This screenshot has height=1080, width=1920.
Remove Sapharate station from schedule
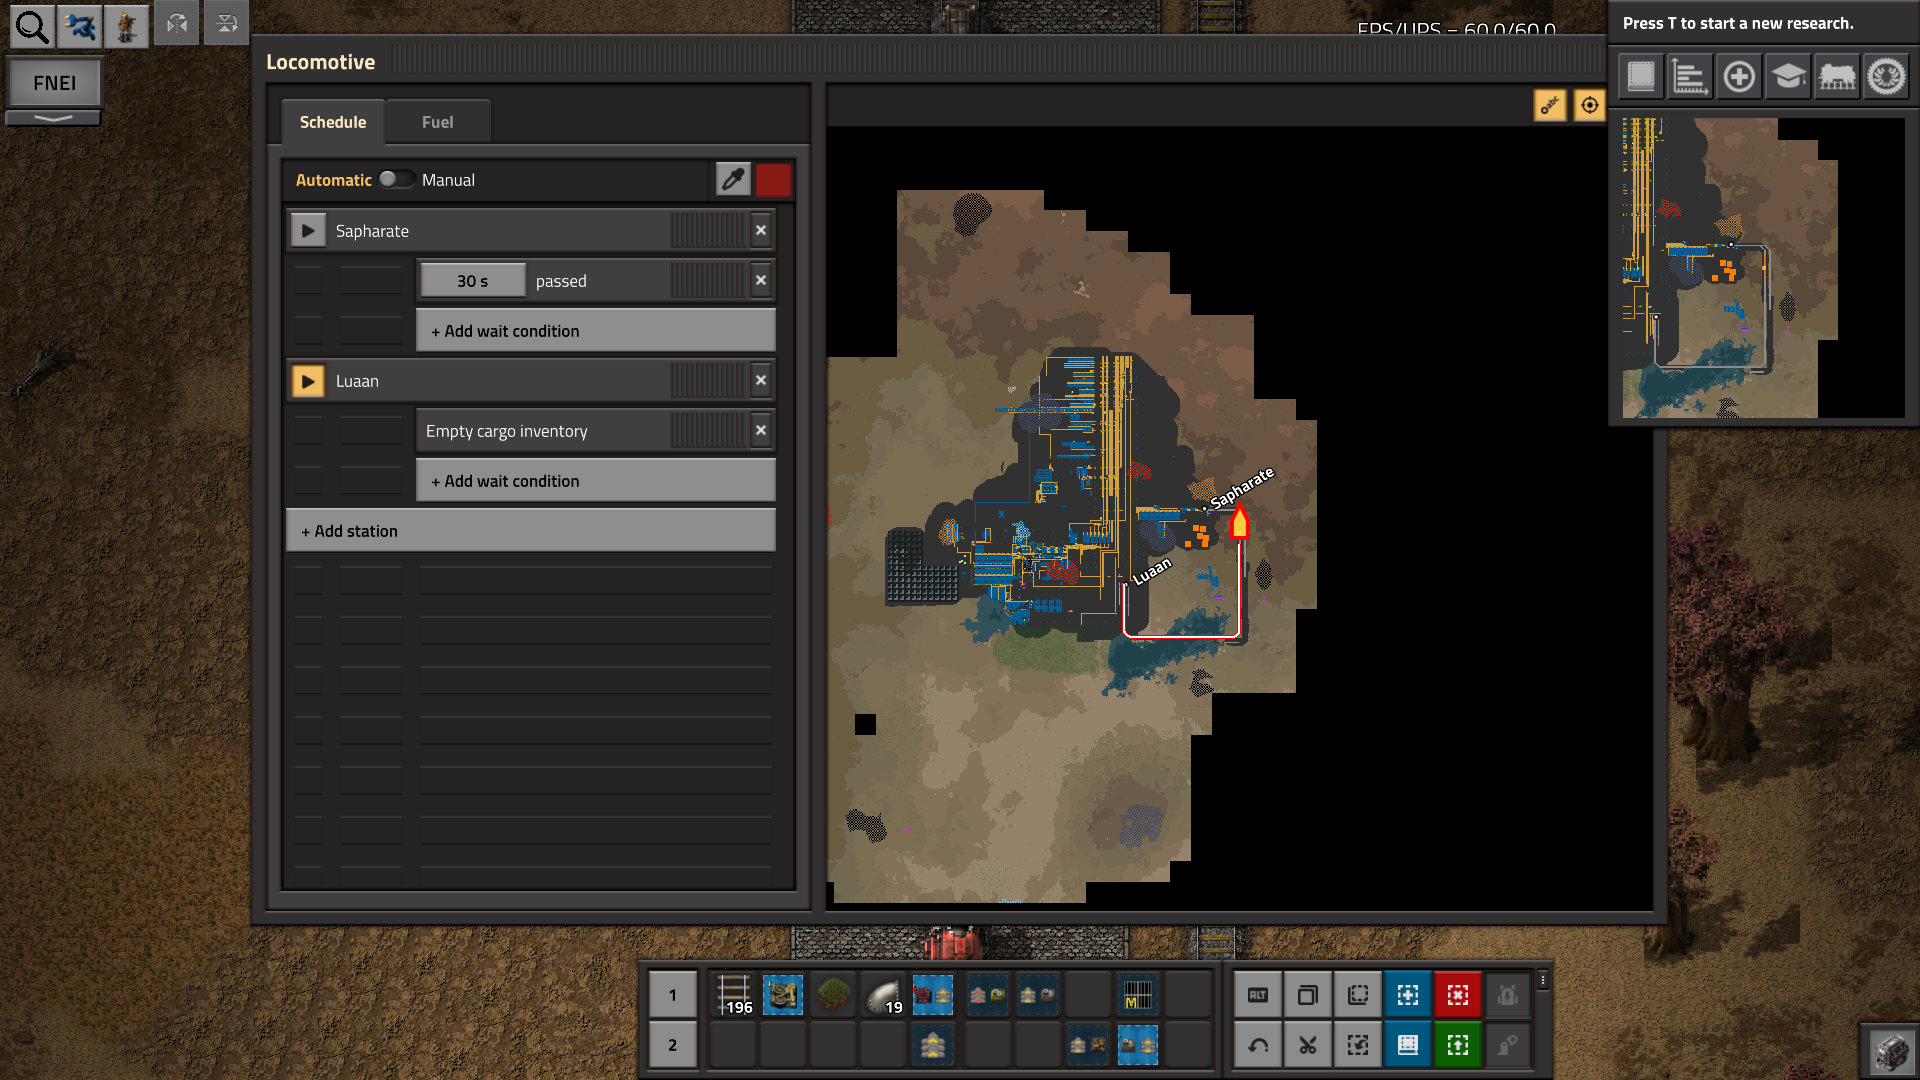[x=761, y=231]
